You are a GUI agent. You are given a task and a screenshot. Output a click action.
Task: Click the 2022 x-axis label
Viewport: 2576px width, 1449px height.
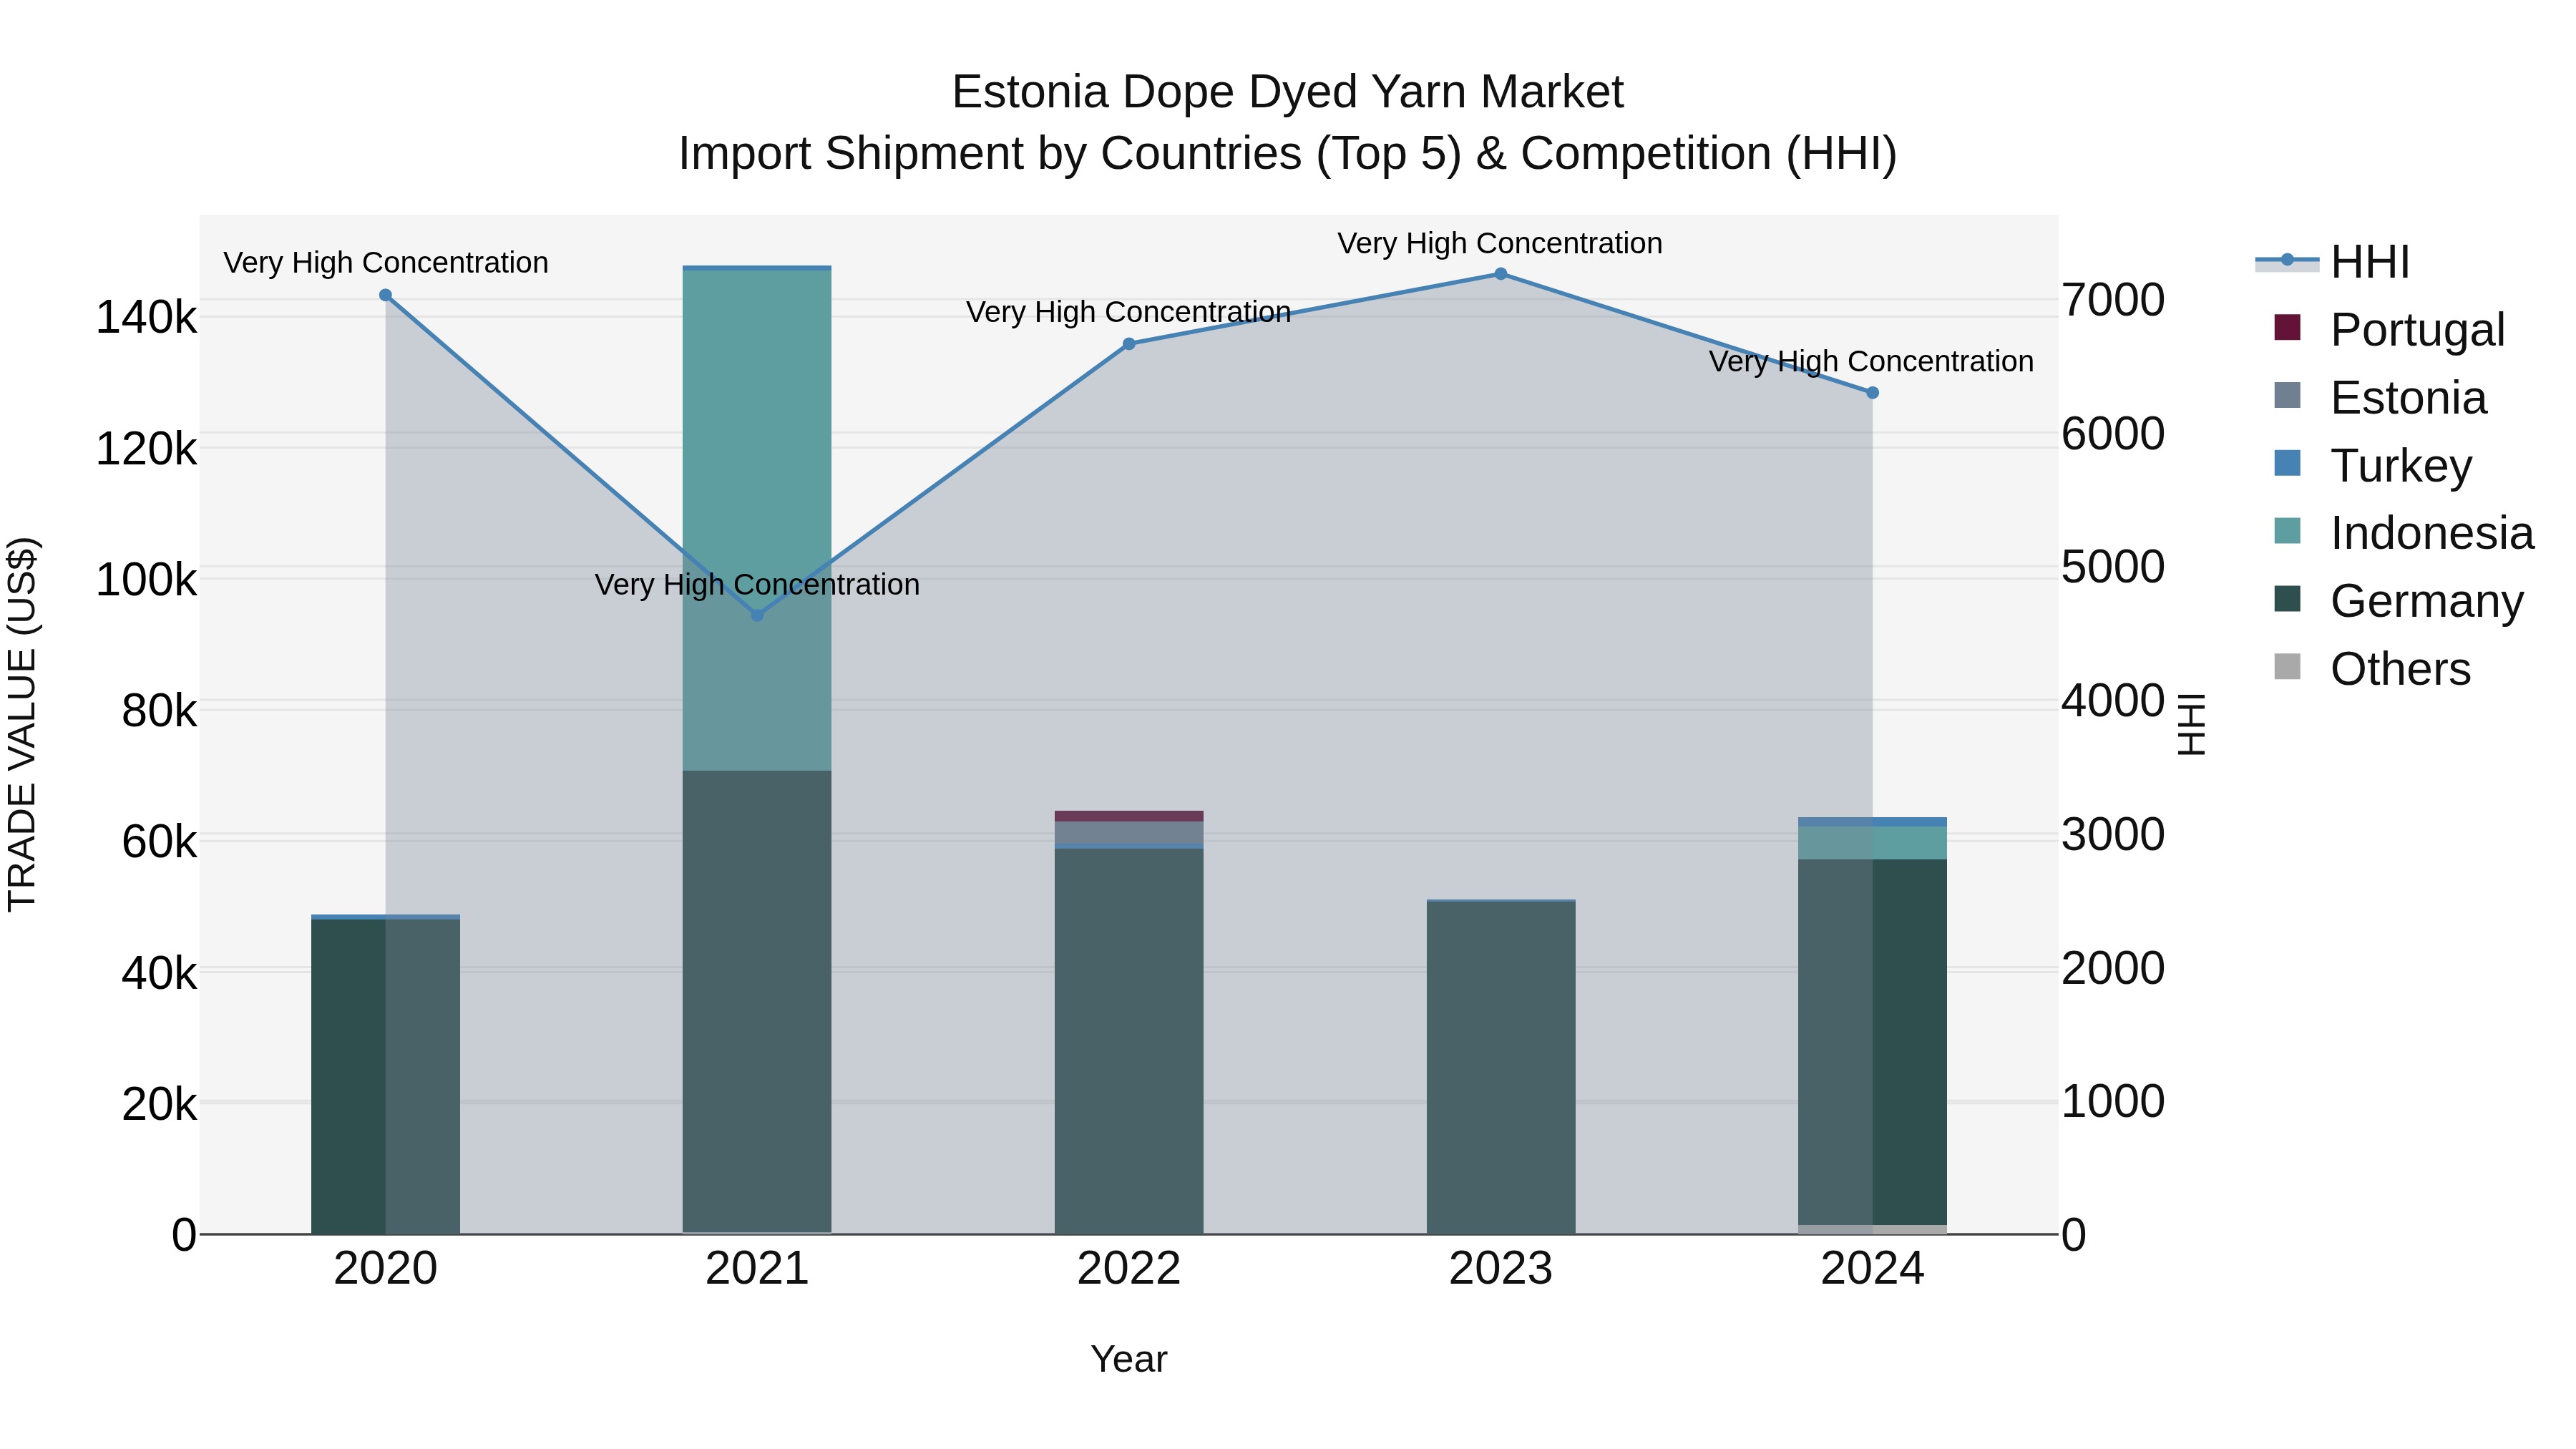(1129, 1269)
